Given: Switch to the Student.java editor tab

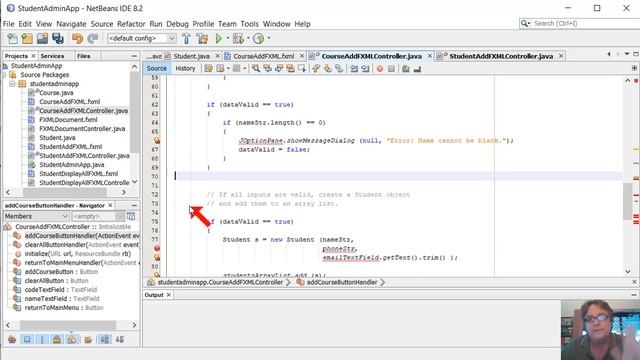Looking at the screenshot, I should click(x=191, y=56).
